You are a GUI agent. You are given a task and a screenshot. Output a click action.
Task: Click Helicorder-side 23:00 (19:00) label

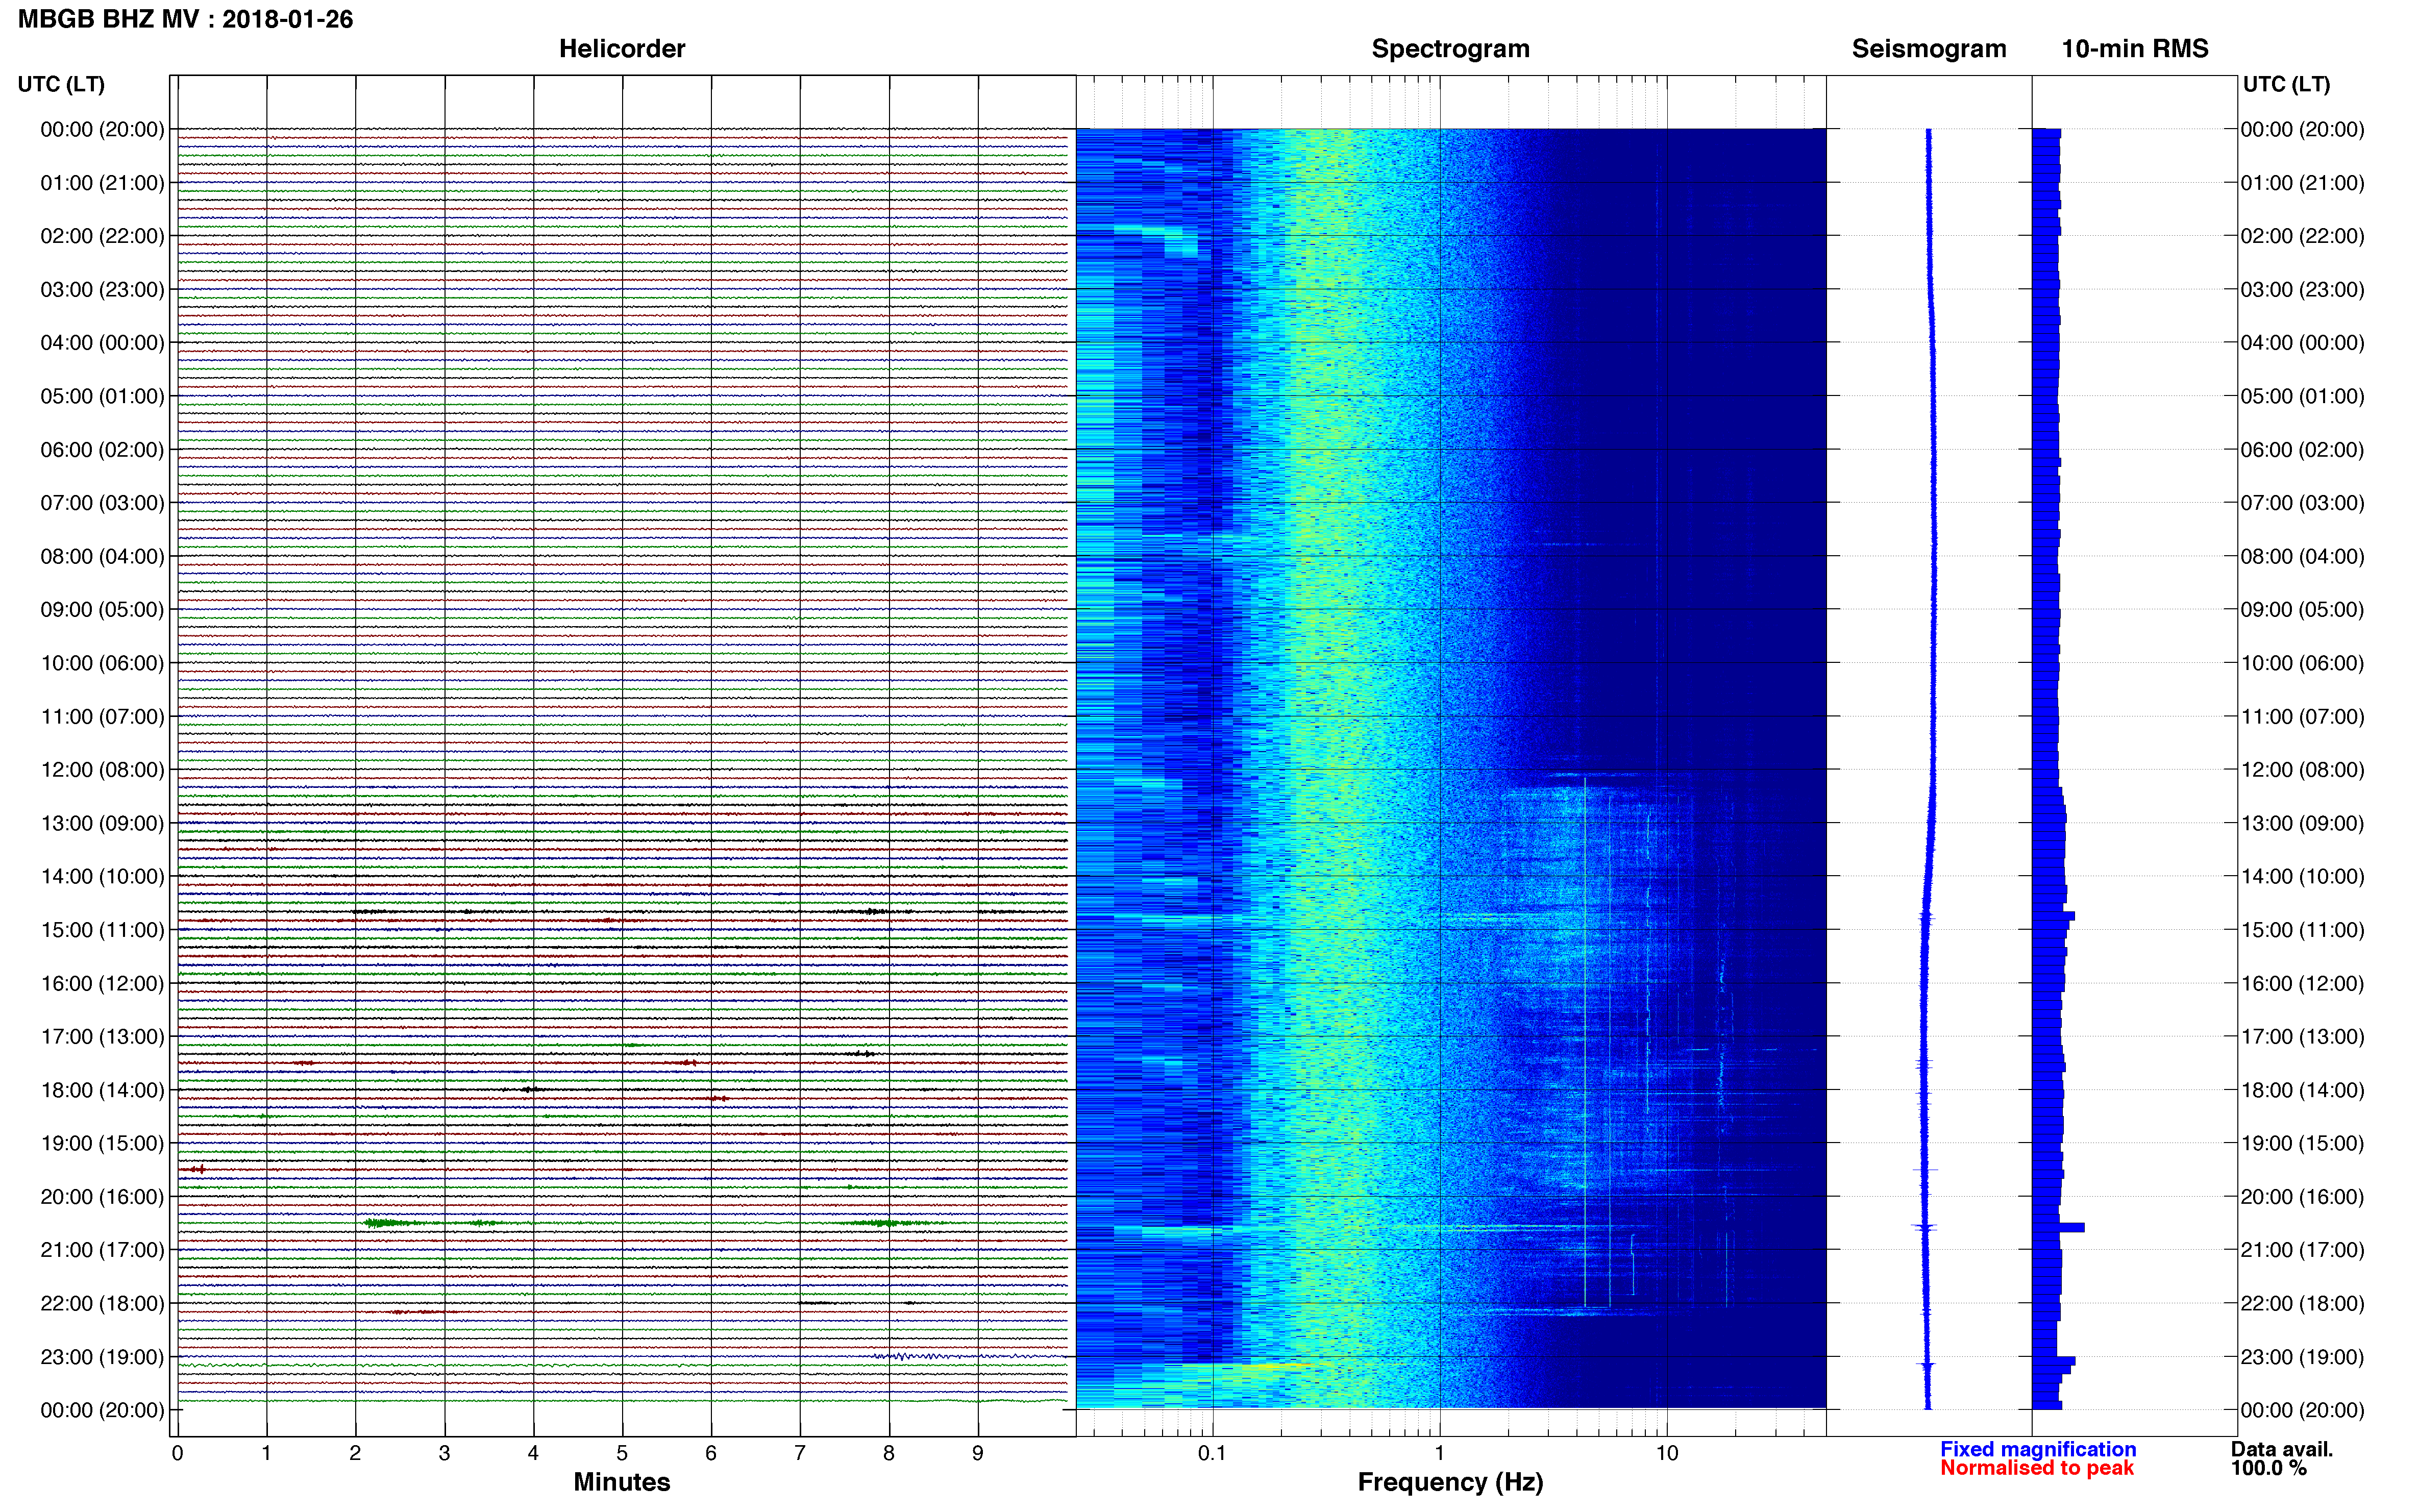[102, 1357]
